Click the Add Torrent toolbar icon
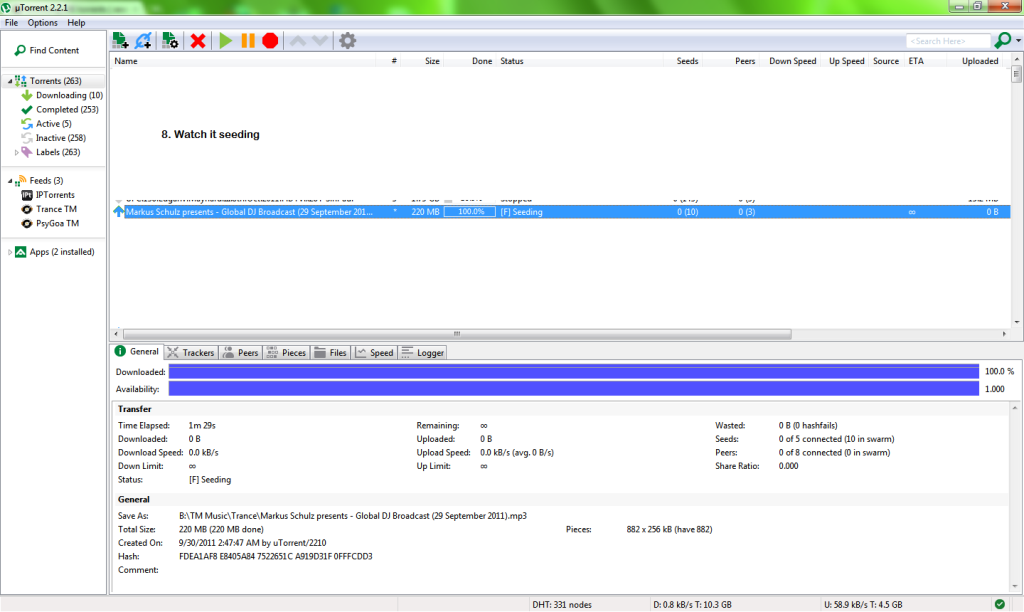 pos(120,40)
